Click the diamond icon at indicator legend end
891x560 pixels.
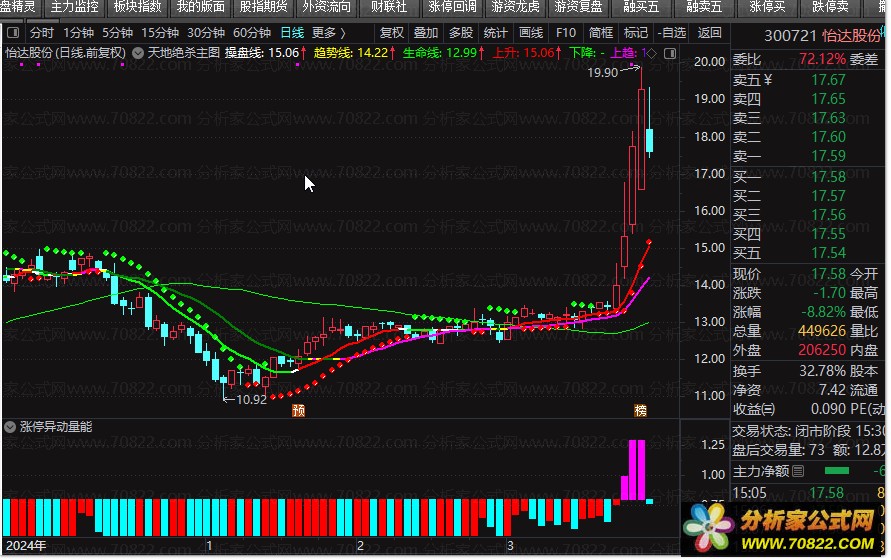click(x=652, y=53)
